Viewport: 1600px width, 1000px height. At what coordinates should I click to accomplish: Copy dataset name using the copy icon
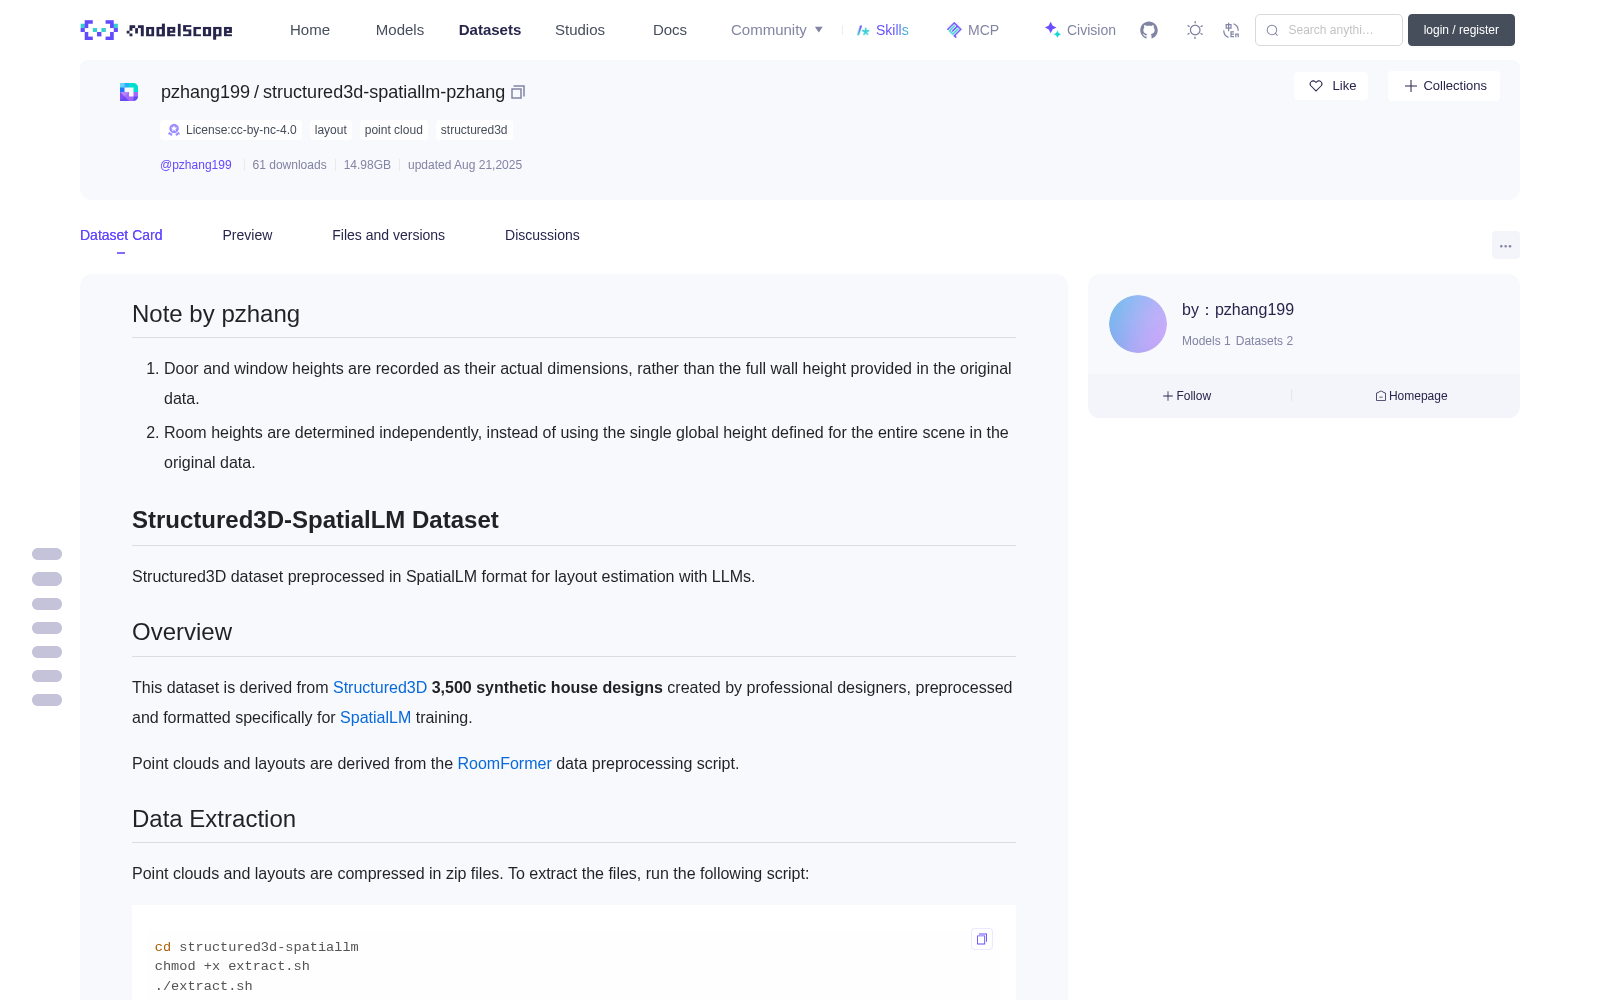pyautogui.click(x=518, y=92)
